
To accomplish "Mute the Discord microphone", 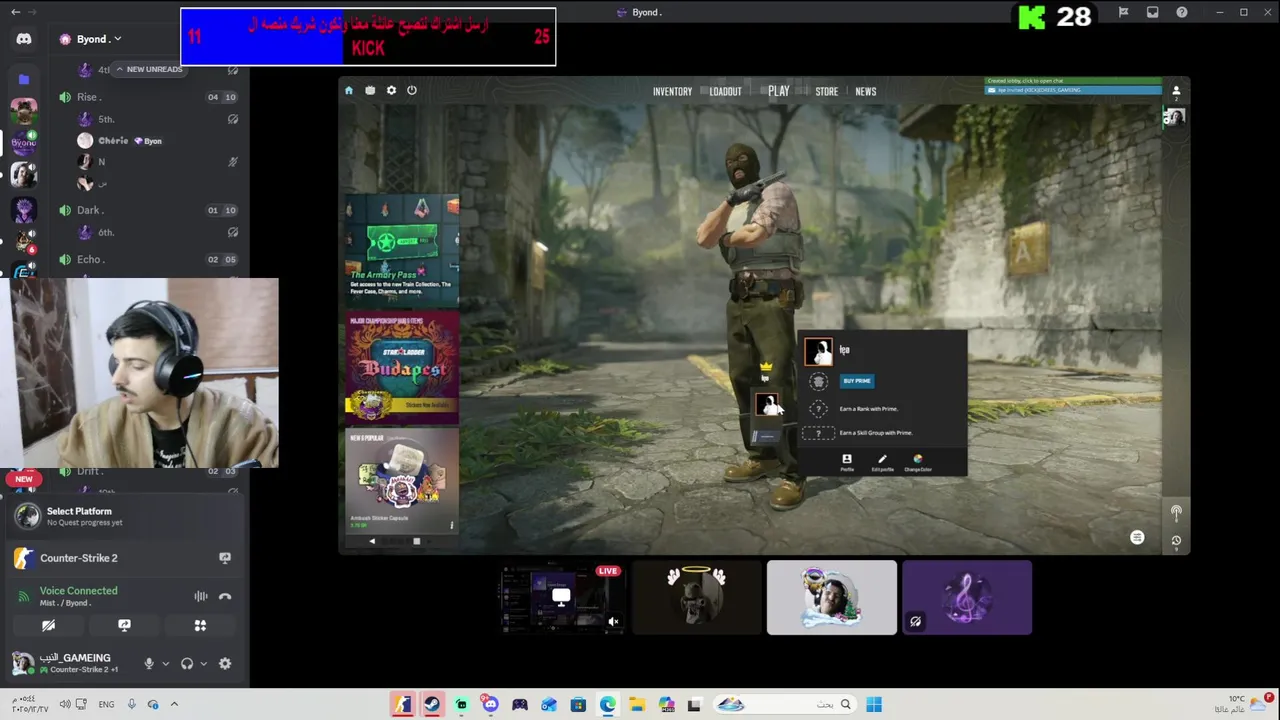I will [x=149, y=663].
